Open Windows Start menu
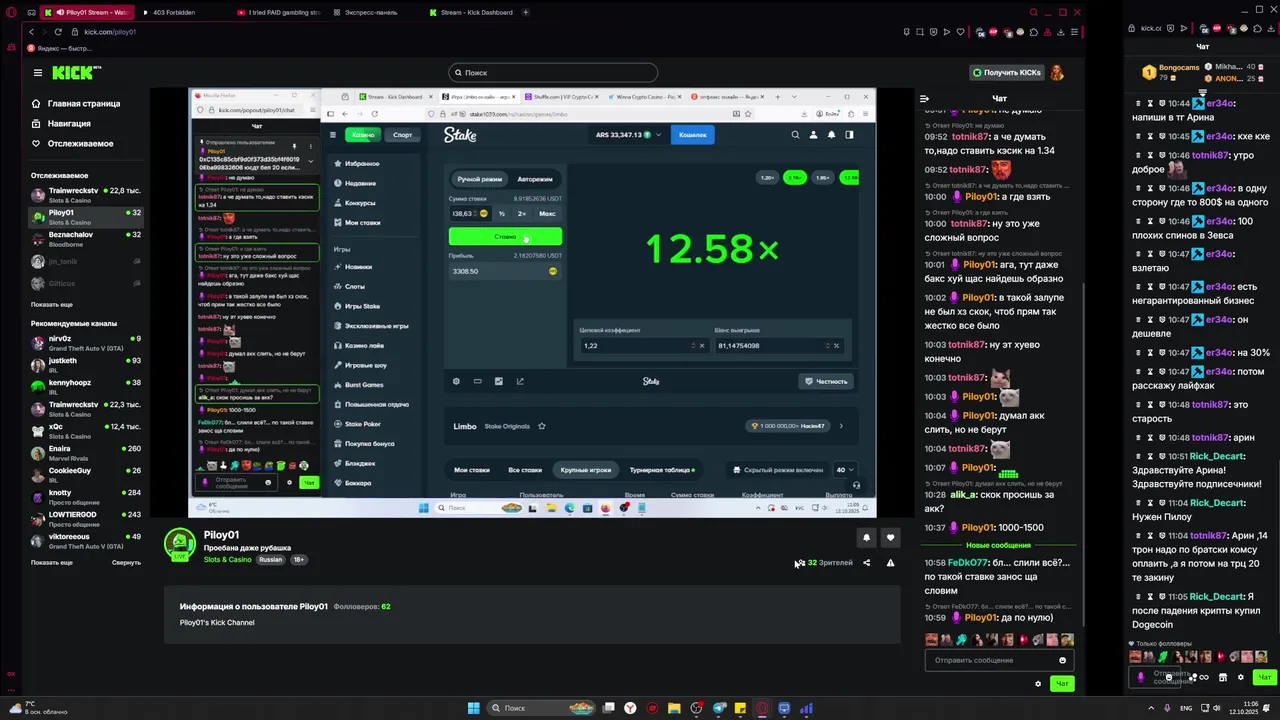Screen dimensions: 1280x720 click(x=474, y=708)
